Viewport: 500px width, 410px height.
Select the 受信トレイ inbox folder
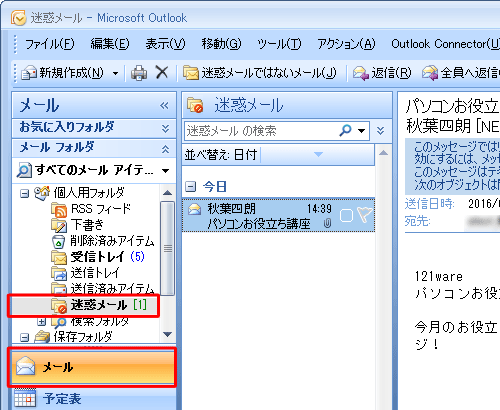click(98, 257)
